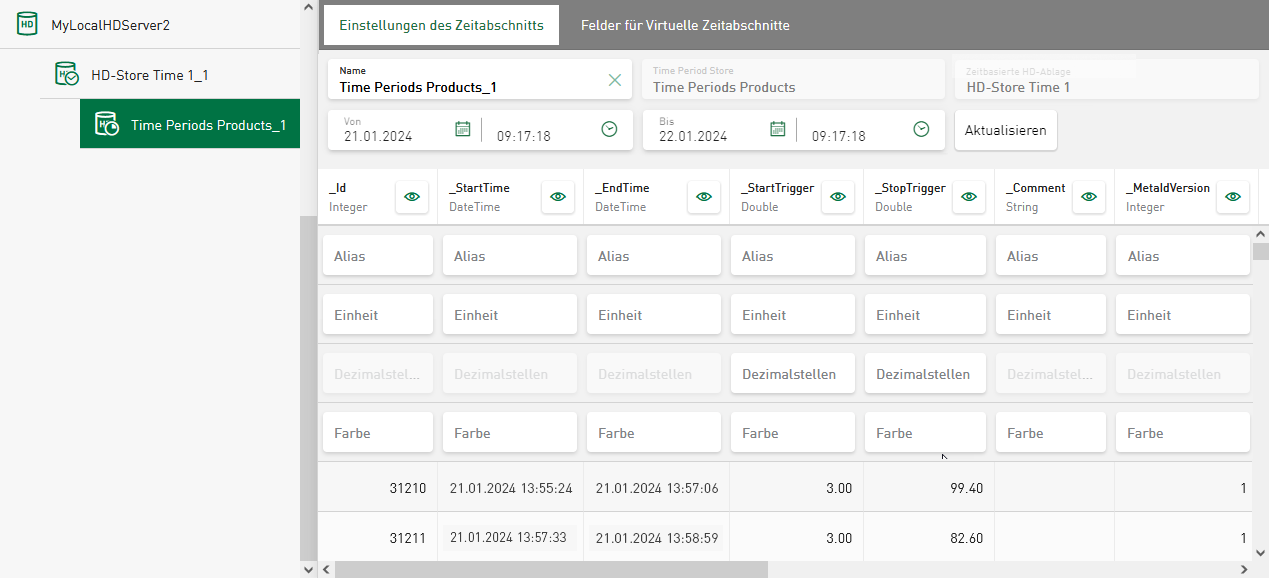Select the Einstellungen des Zeitabschnitts tab
Image resolution: width=1269 pixels, height=578 pixels.
(441, 25)
